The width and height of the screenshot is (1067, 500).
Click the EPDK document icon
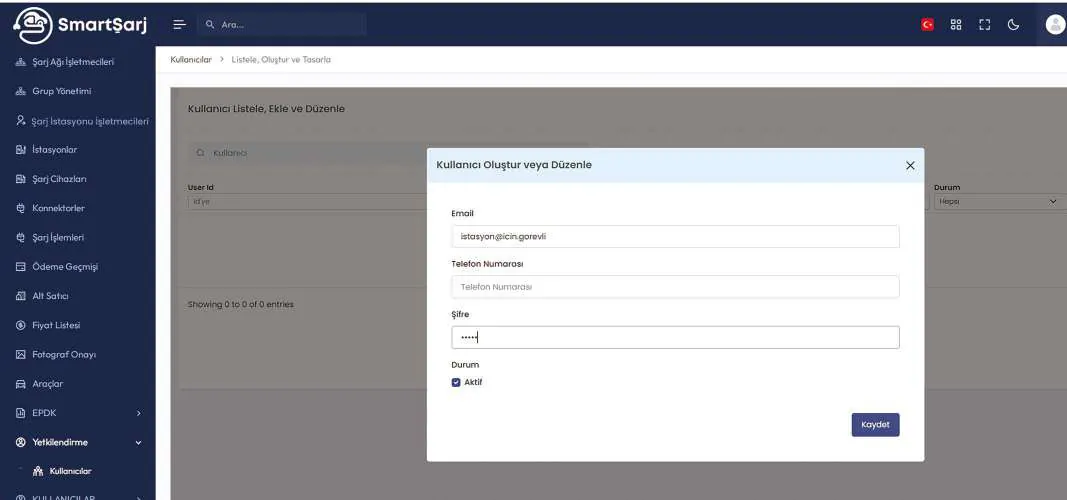click(x=20, y=413)
